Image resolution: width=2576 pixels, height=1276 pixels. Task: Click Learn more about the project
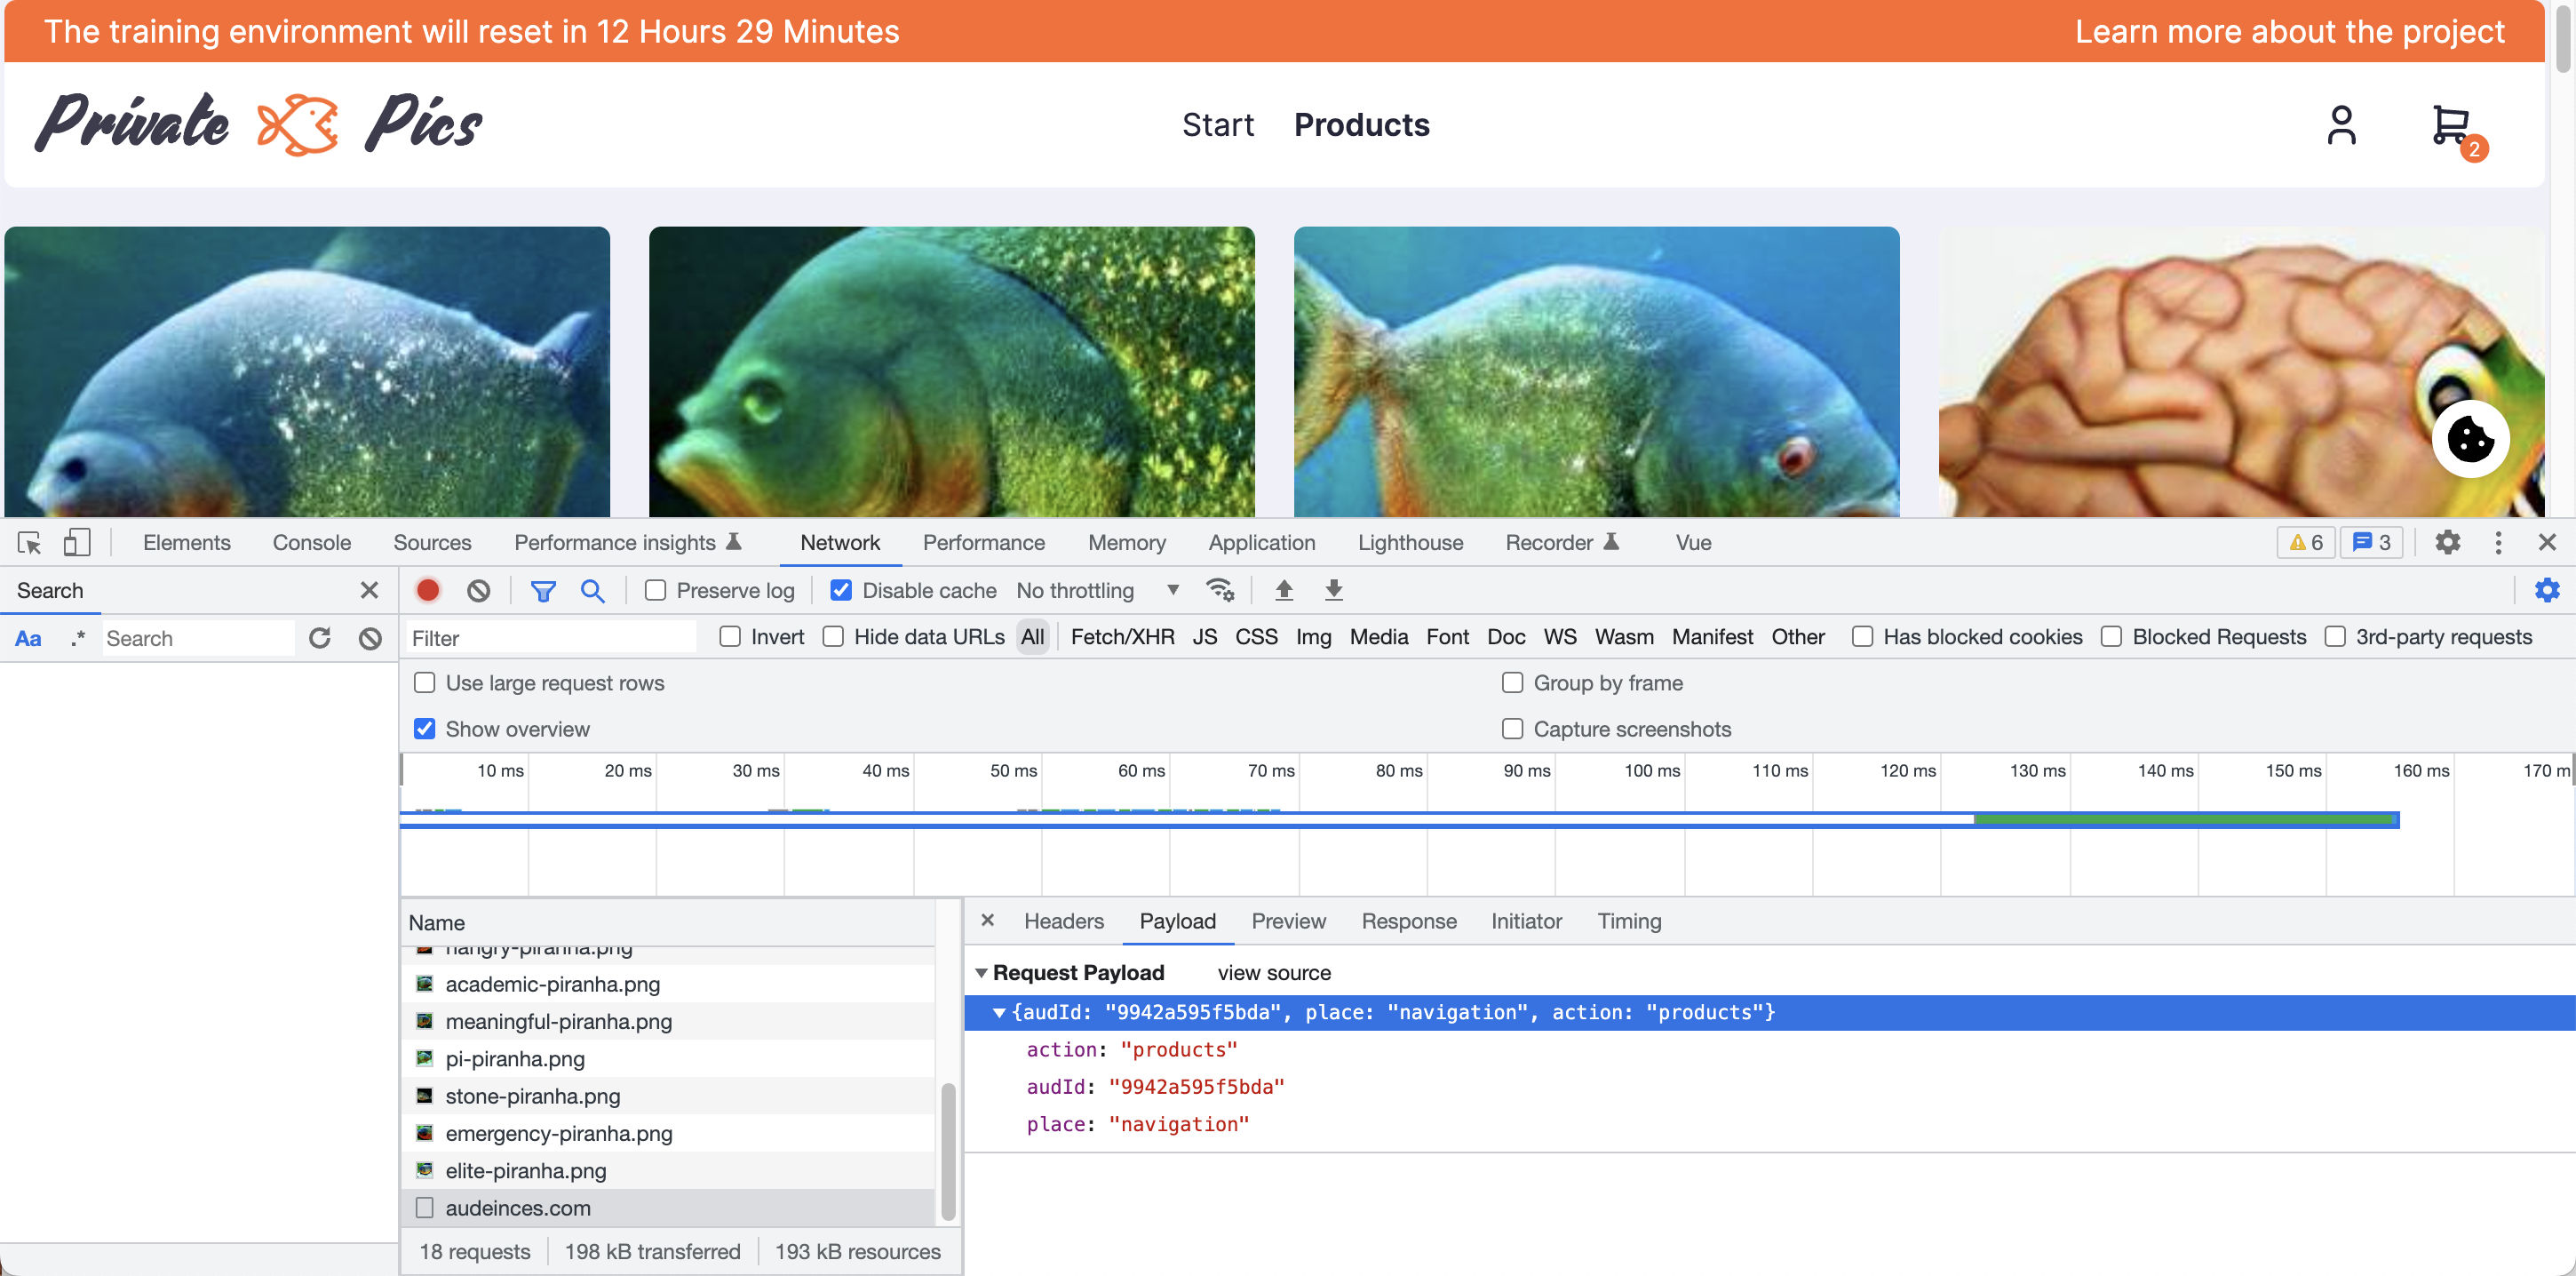2289,32
